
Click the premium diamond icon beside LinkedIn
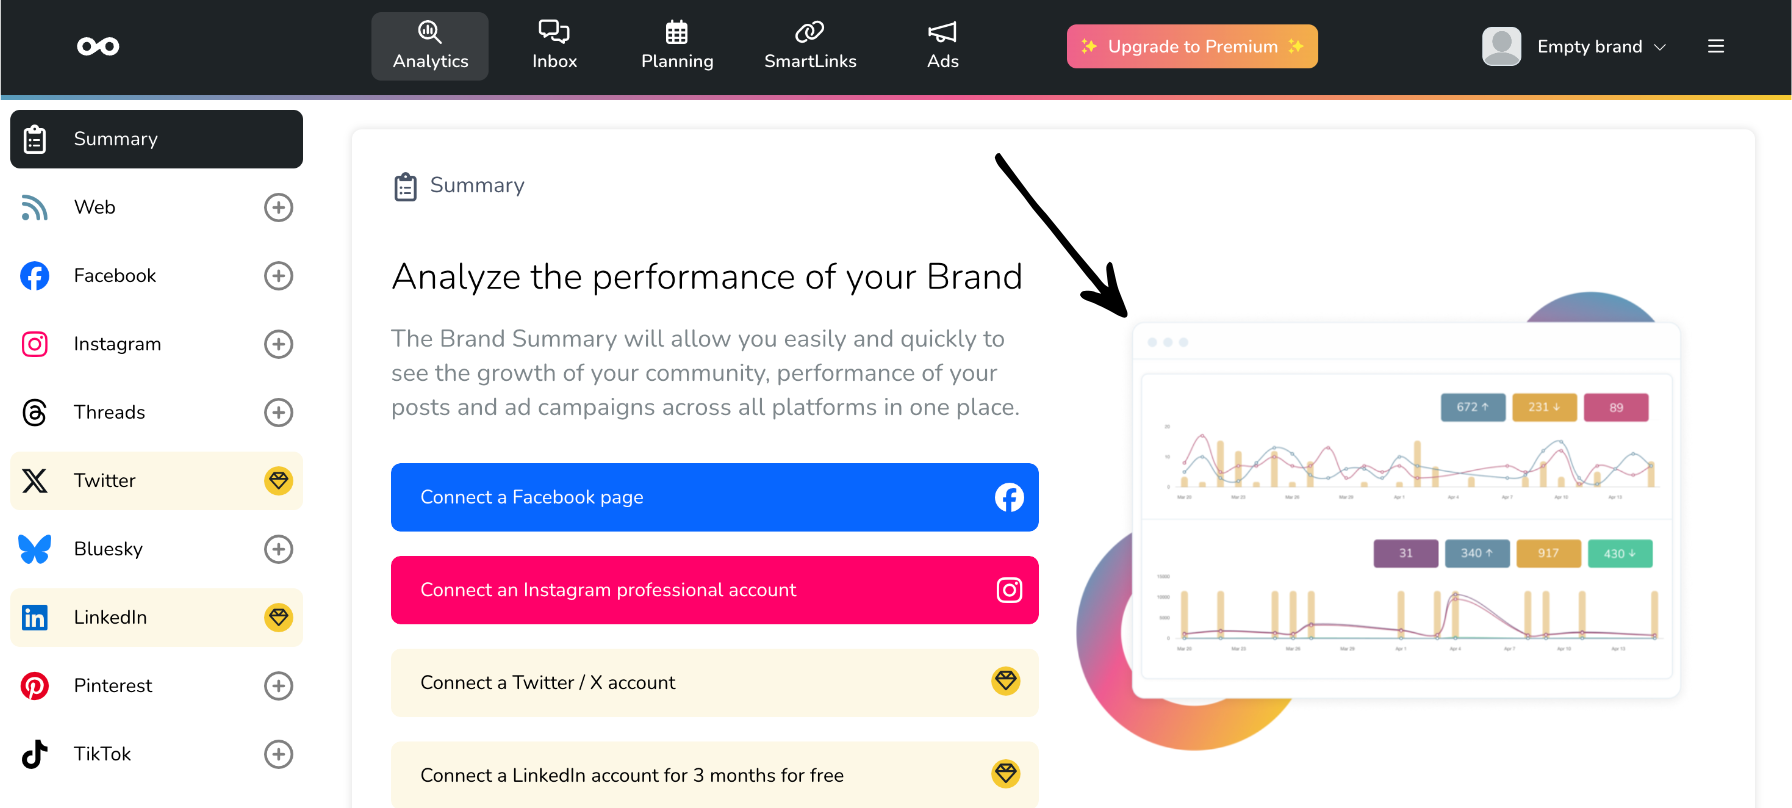278,617
